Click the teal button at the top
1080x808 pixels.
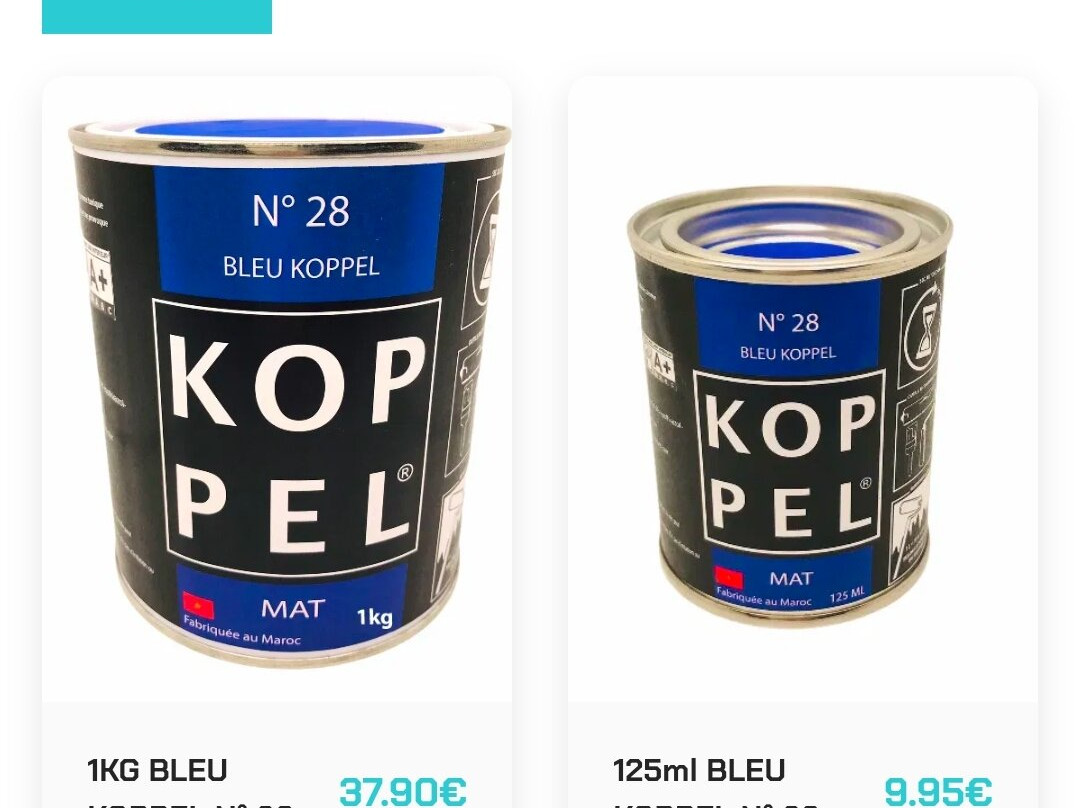[156, 17]
